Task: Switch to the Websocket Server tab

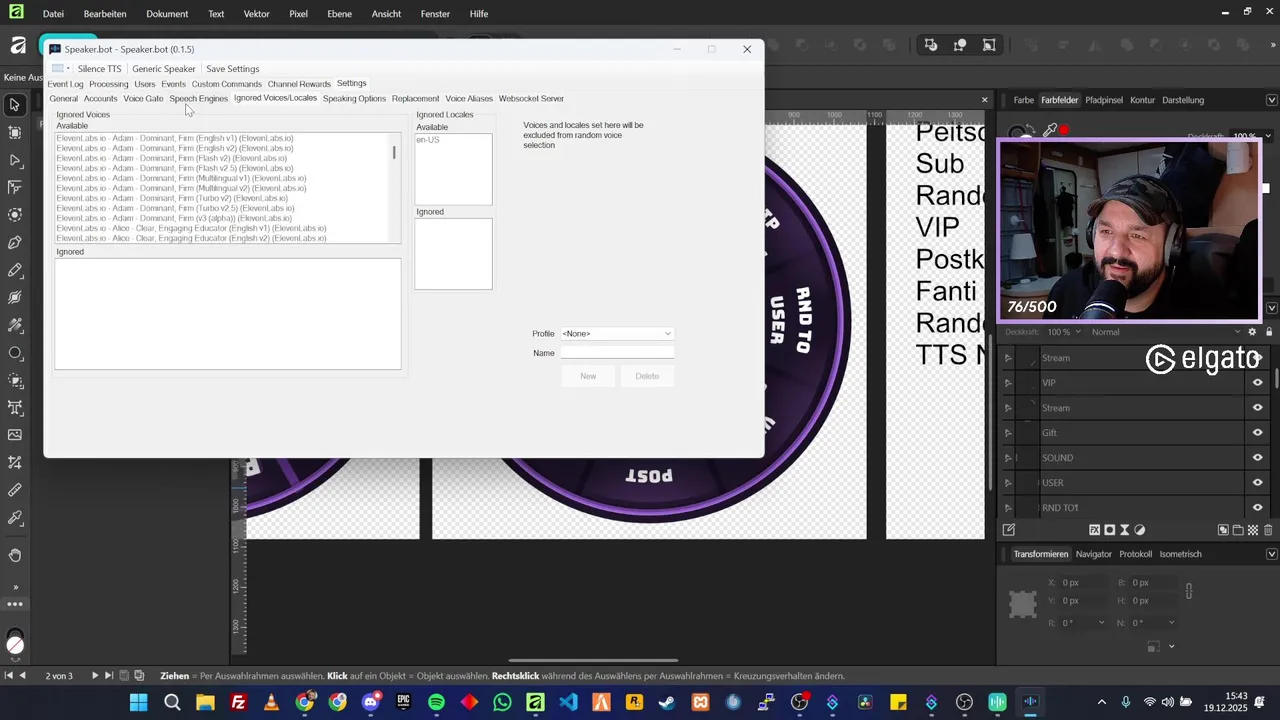Action: click(531, 99)
